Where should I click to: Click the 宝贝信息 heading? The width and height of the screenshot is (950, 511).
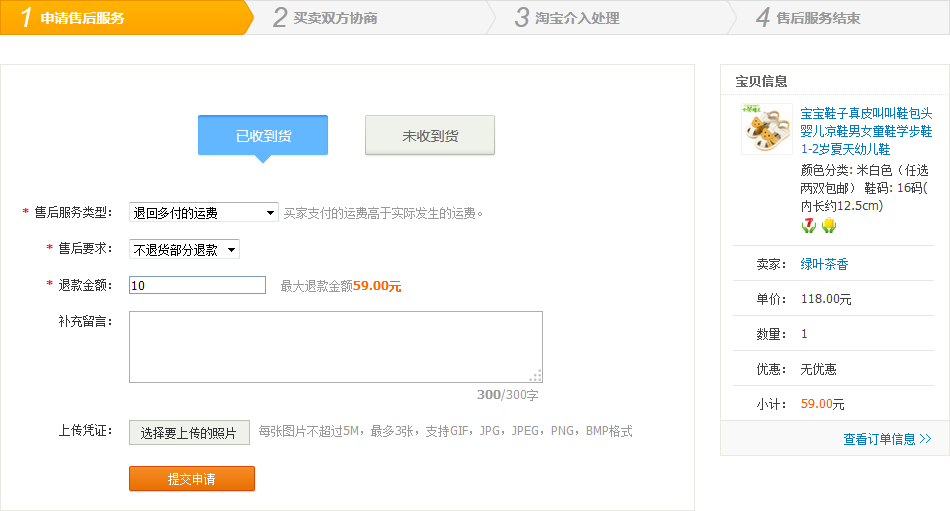[x=761, y=81]
